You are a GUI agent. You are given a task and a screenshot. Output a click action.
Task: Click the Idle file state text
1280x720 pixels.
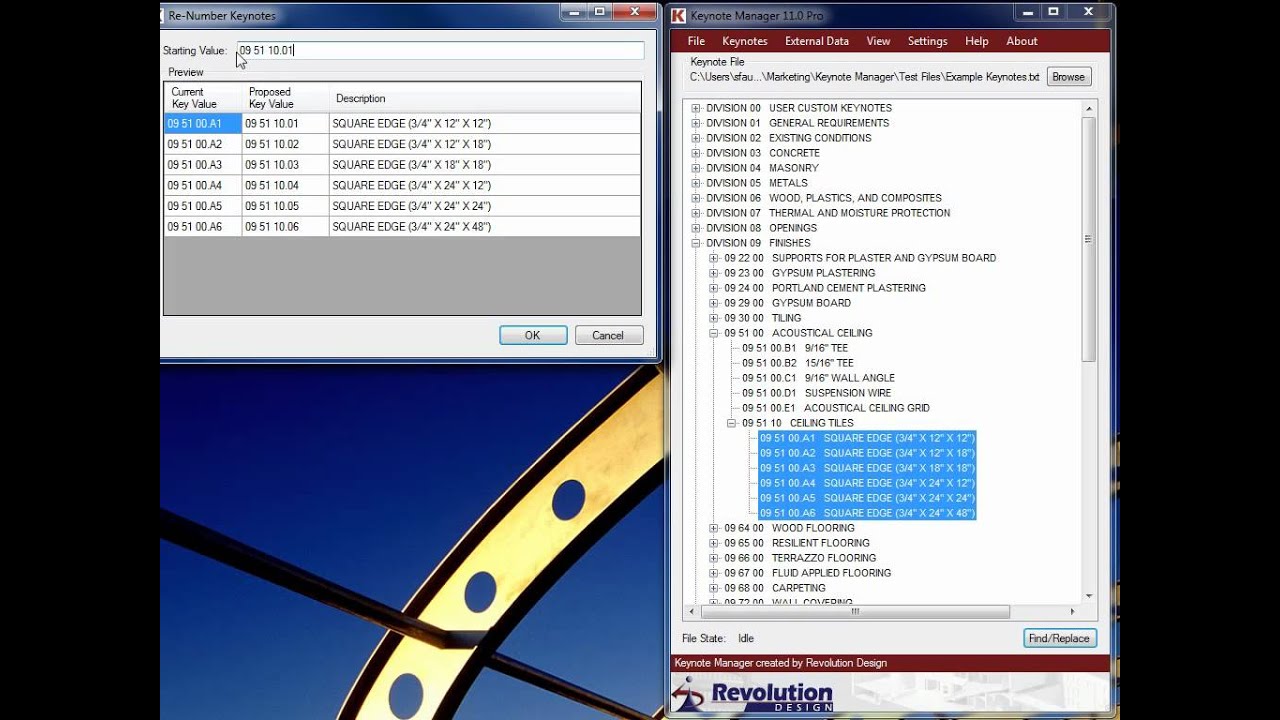pyautogui.click(x=746, y=638)
